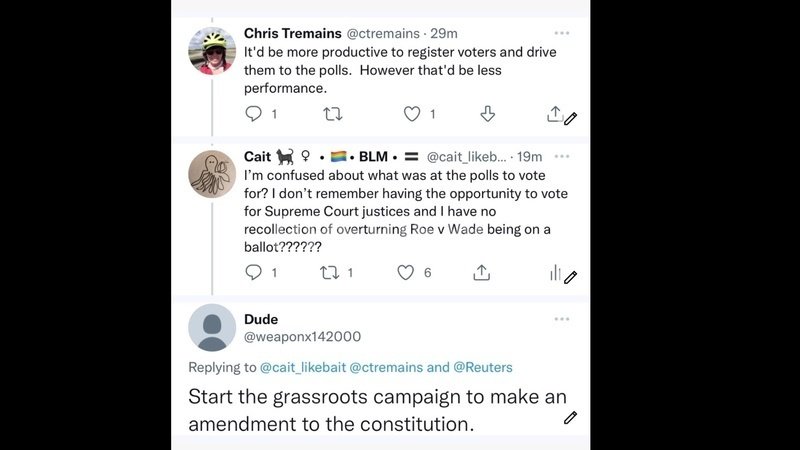Share Chris Tremains' tweet
This screenshot has width=800, height=450.
click(554, 114)
